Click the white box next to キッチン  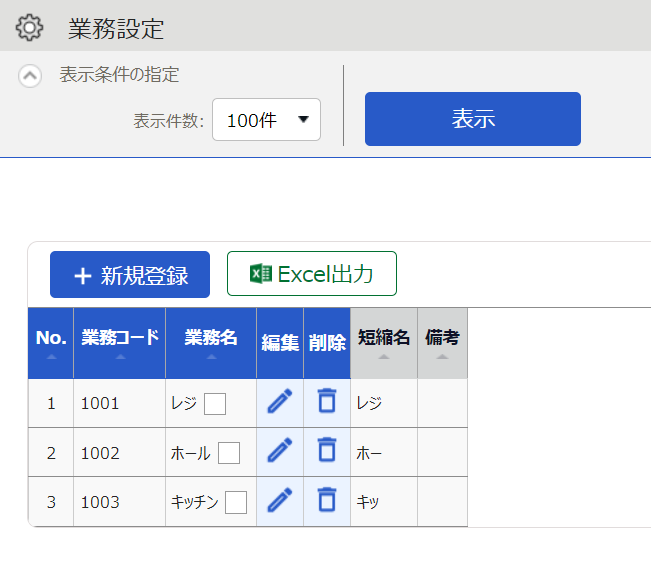[x=236, y=502]
